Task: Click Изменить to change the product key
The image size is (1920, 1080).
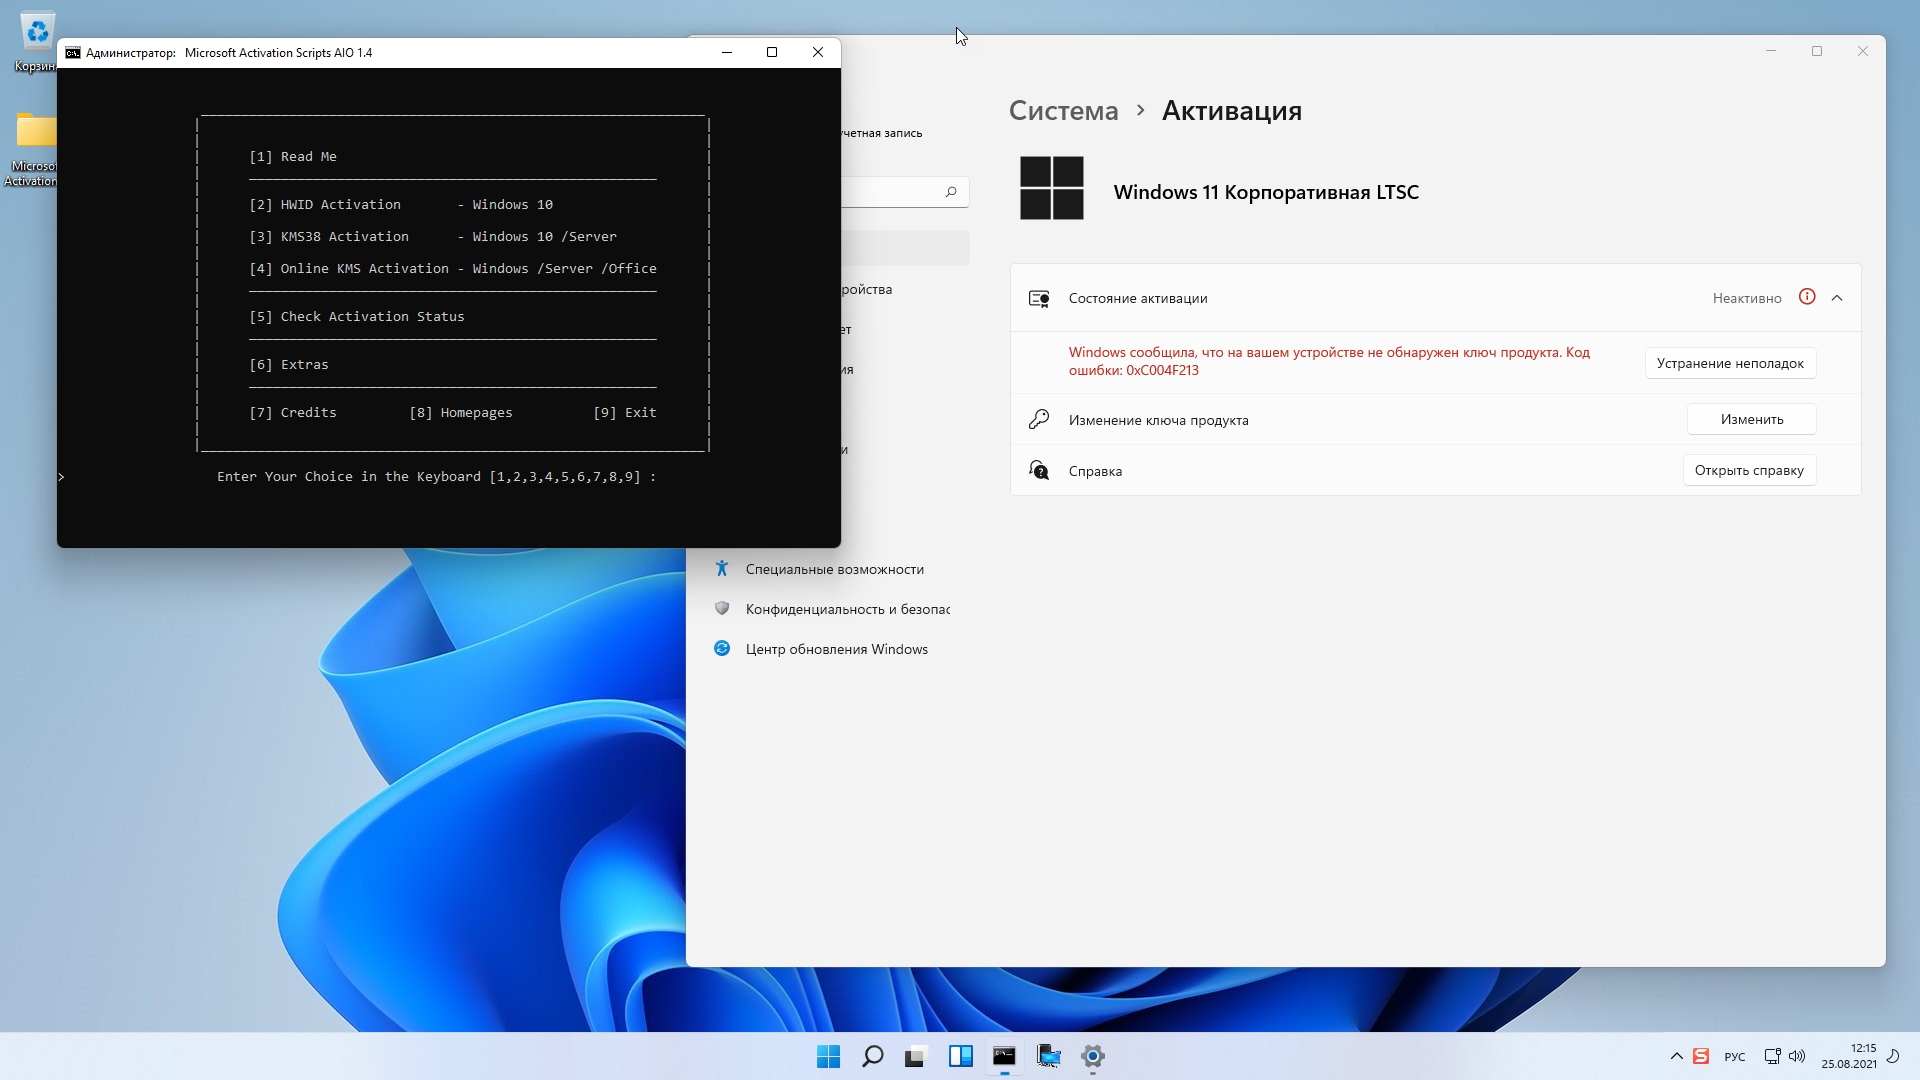Action: pos(1751,419)
